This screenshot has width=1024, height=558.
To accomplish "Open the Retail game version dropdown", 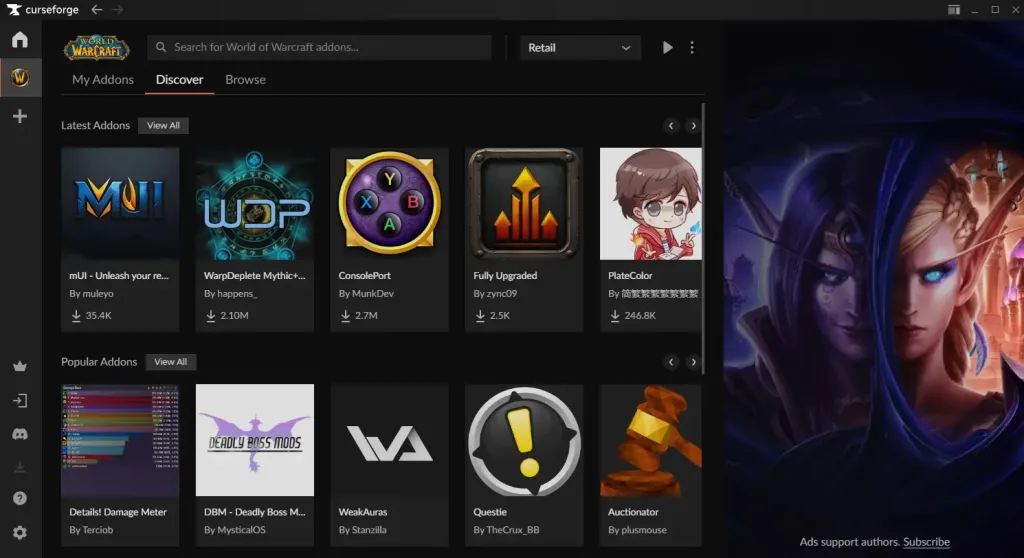I will point(580,48).
